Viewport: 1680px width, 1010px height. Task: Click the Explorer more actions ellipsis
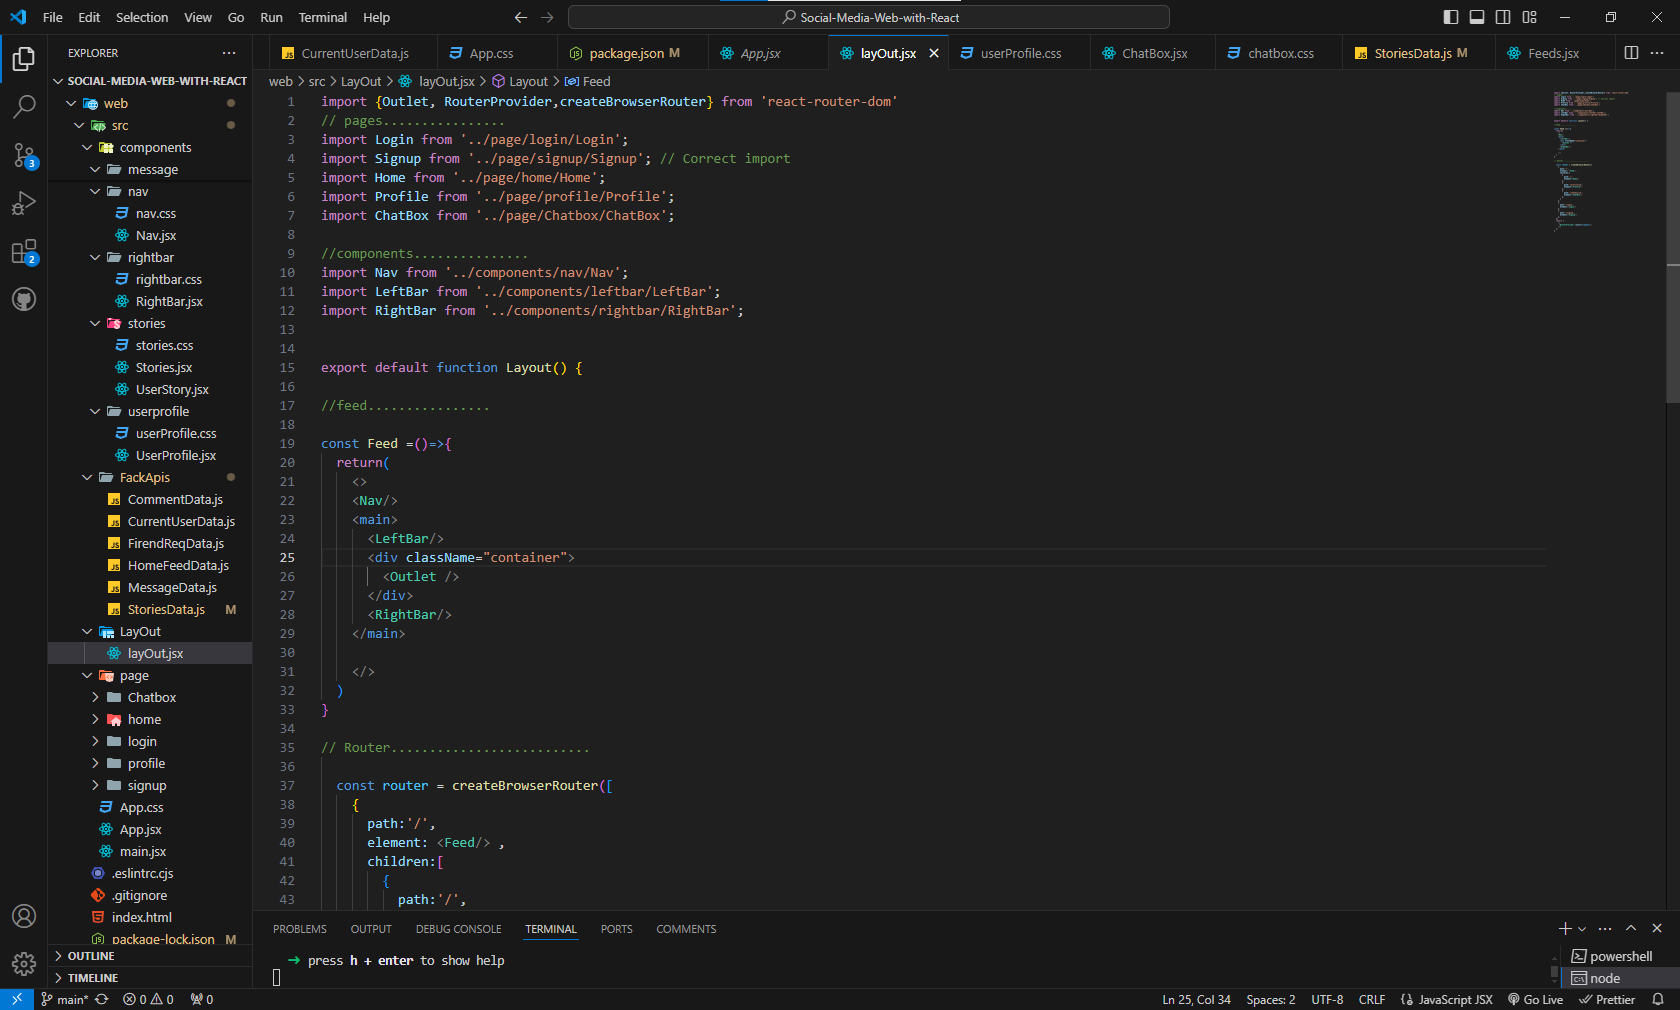tap(229, 53)
